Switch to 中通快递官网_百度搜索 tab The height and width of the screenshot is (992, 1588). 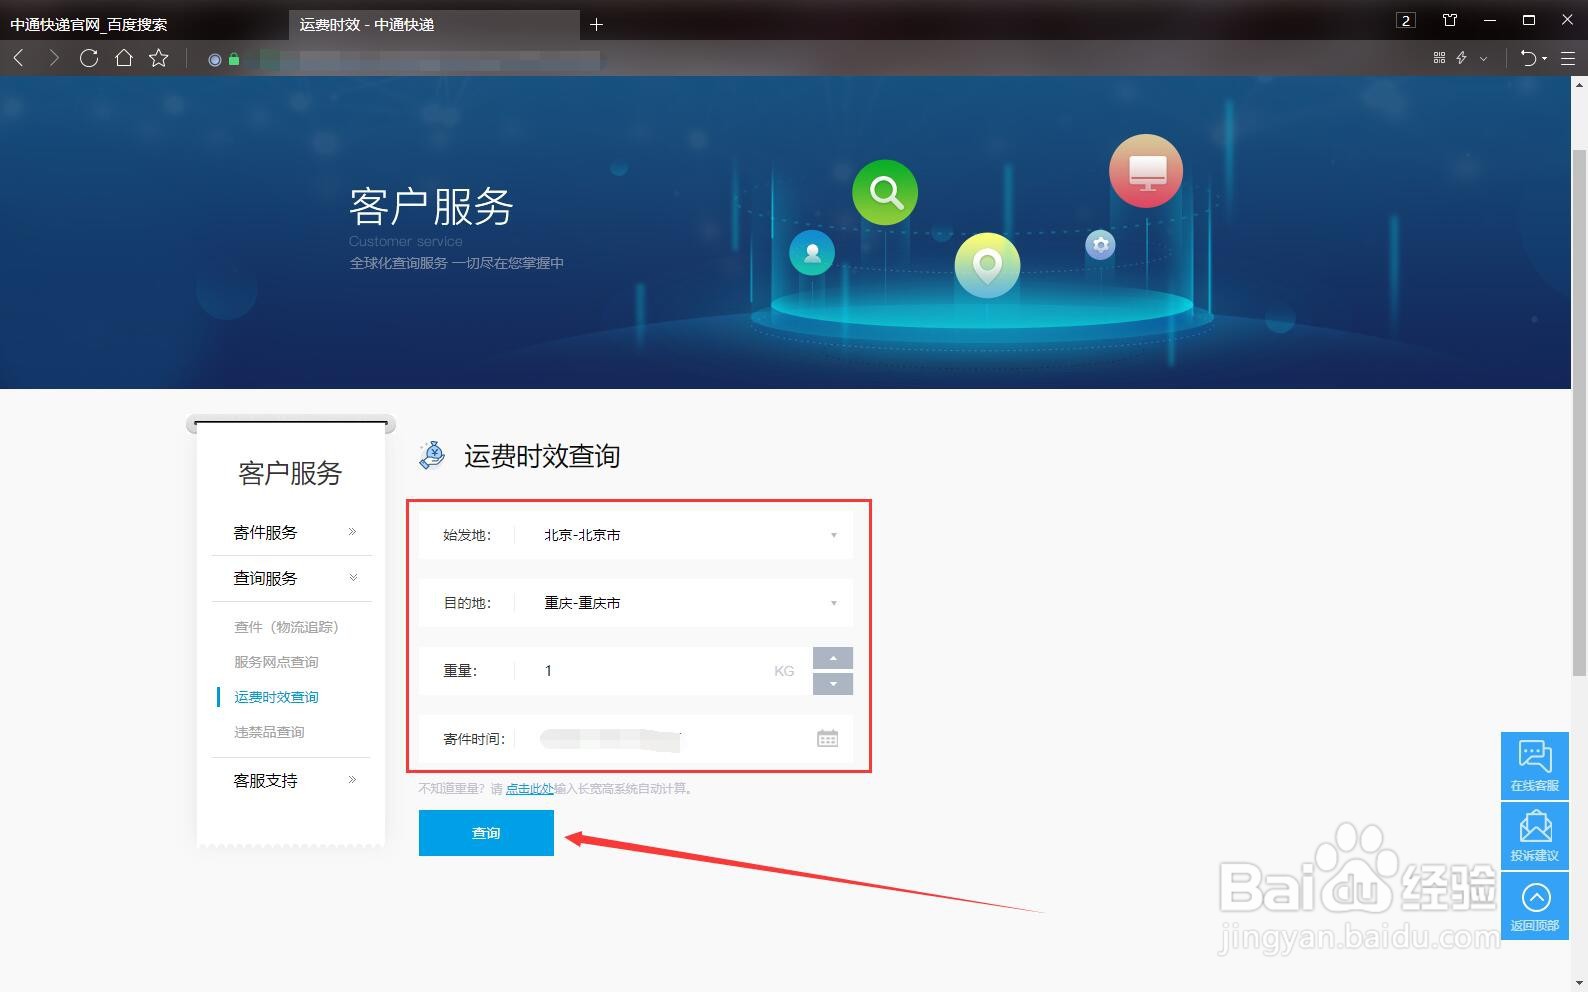tap(143, 24)
